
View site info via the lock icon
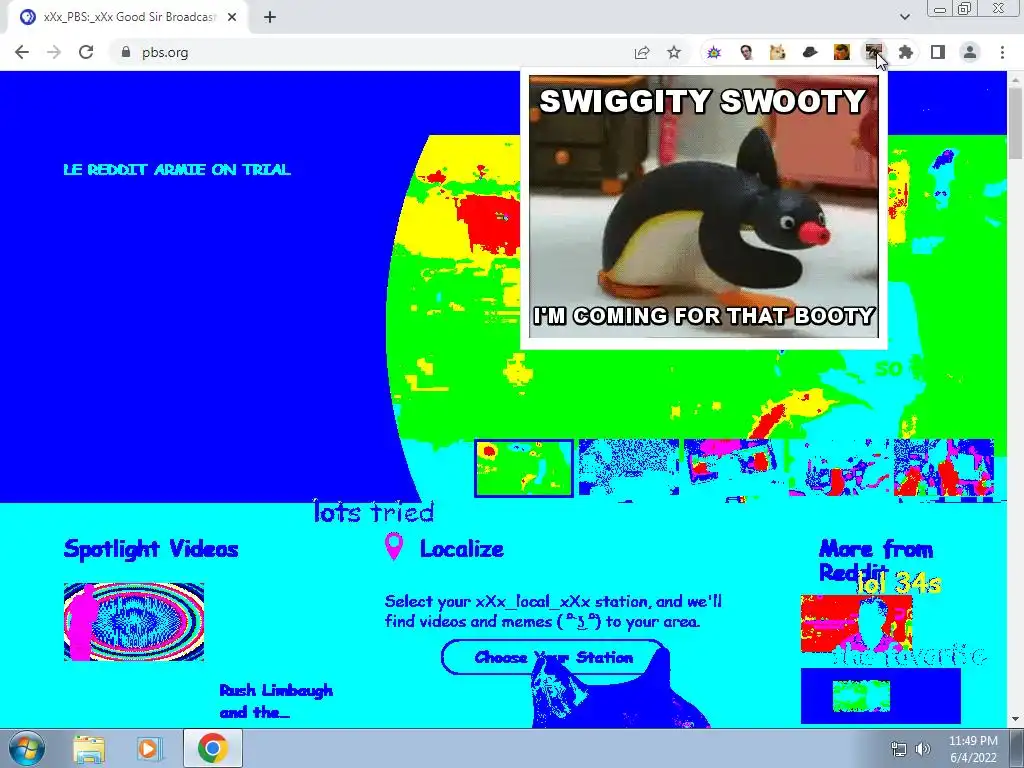126,52
